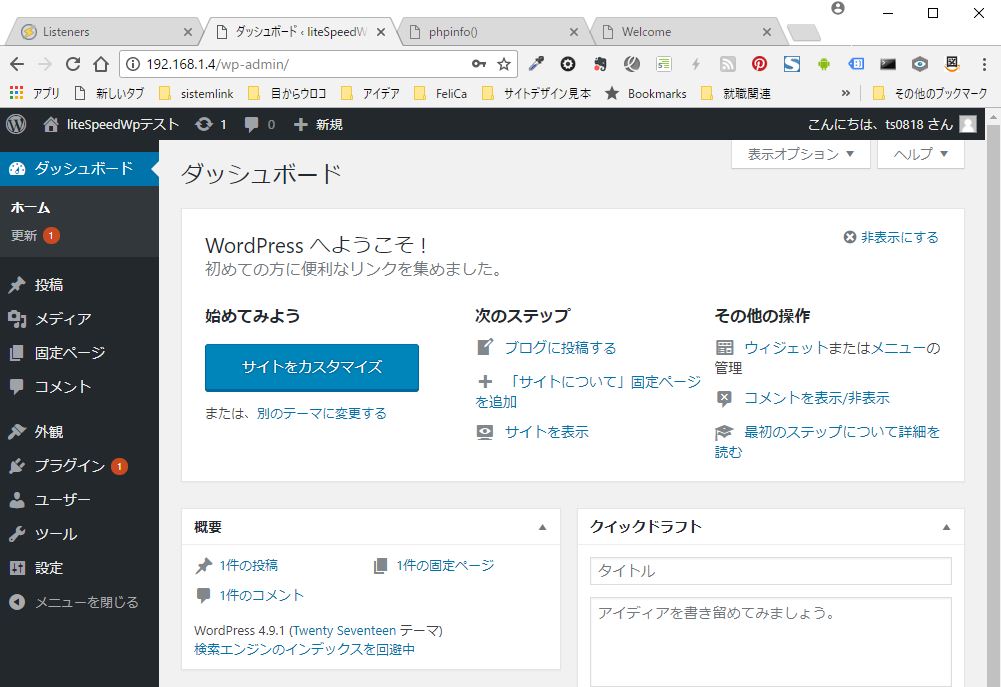Open 更新 submenu item with badge
The width and height of the screenshot is (1001, 687).
click(x=35, y=236)
